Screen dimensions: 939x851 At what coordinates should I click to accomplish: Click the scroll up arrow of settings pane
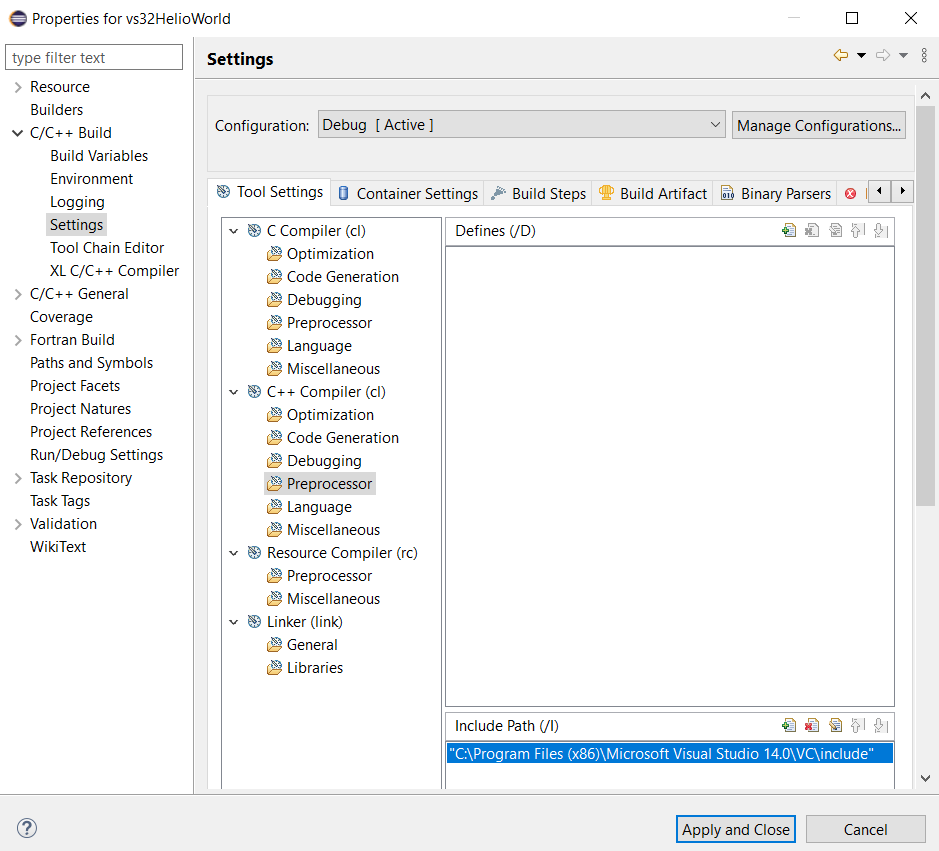coord(925,96)
